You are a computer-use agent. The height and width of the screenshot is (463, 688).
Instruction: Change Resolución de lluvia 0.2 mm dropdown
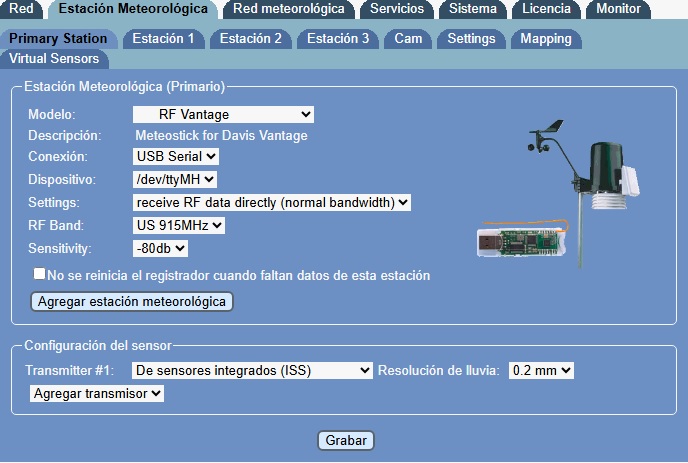pyautogui.click(x=541, y=371)
